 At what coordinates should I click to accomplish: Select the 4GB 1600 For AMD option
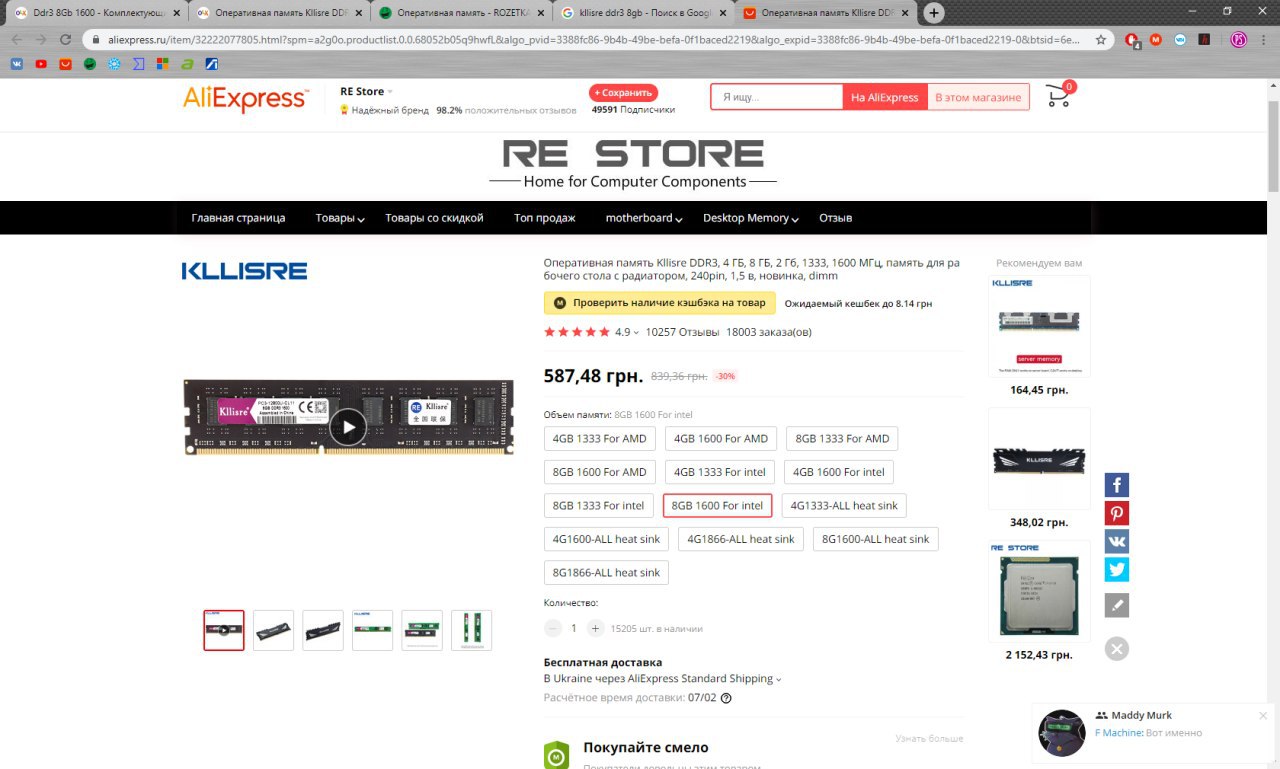[721, 438]
